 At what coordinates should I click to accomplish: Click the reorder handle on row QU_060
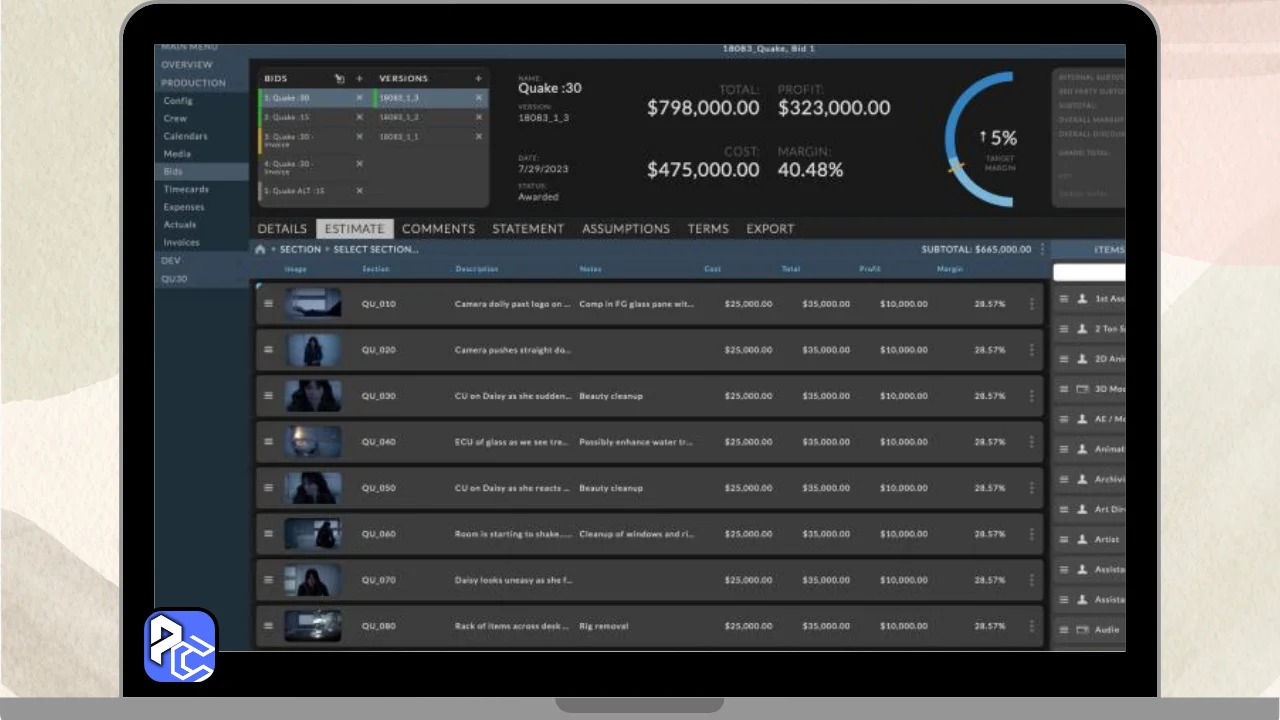pyautogui.click(x=268, y=534)
